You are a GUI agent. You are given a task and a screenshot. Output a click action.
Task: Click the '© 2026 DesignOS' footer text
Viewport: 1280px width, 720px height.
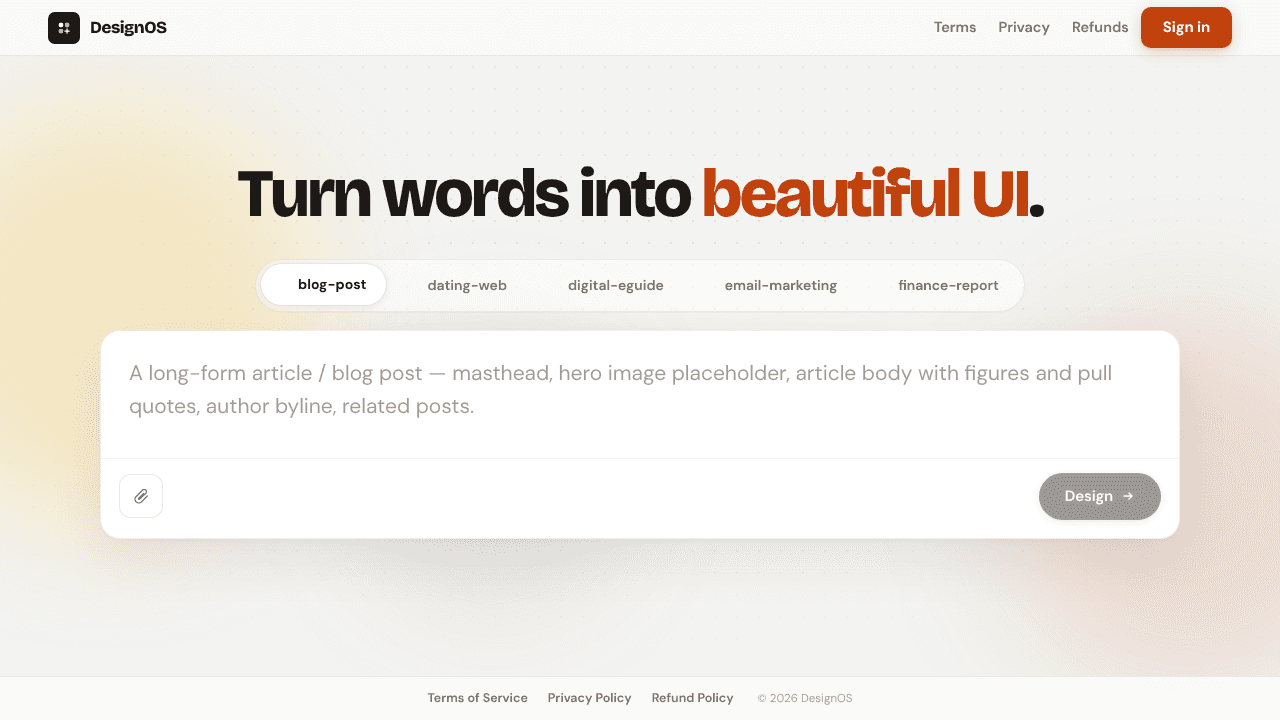point(805,698)
